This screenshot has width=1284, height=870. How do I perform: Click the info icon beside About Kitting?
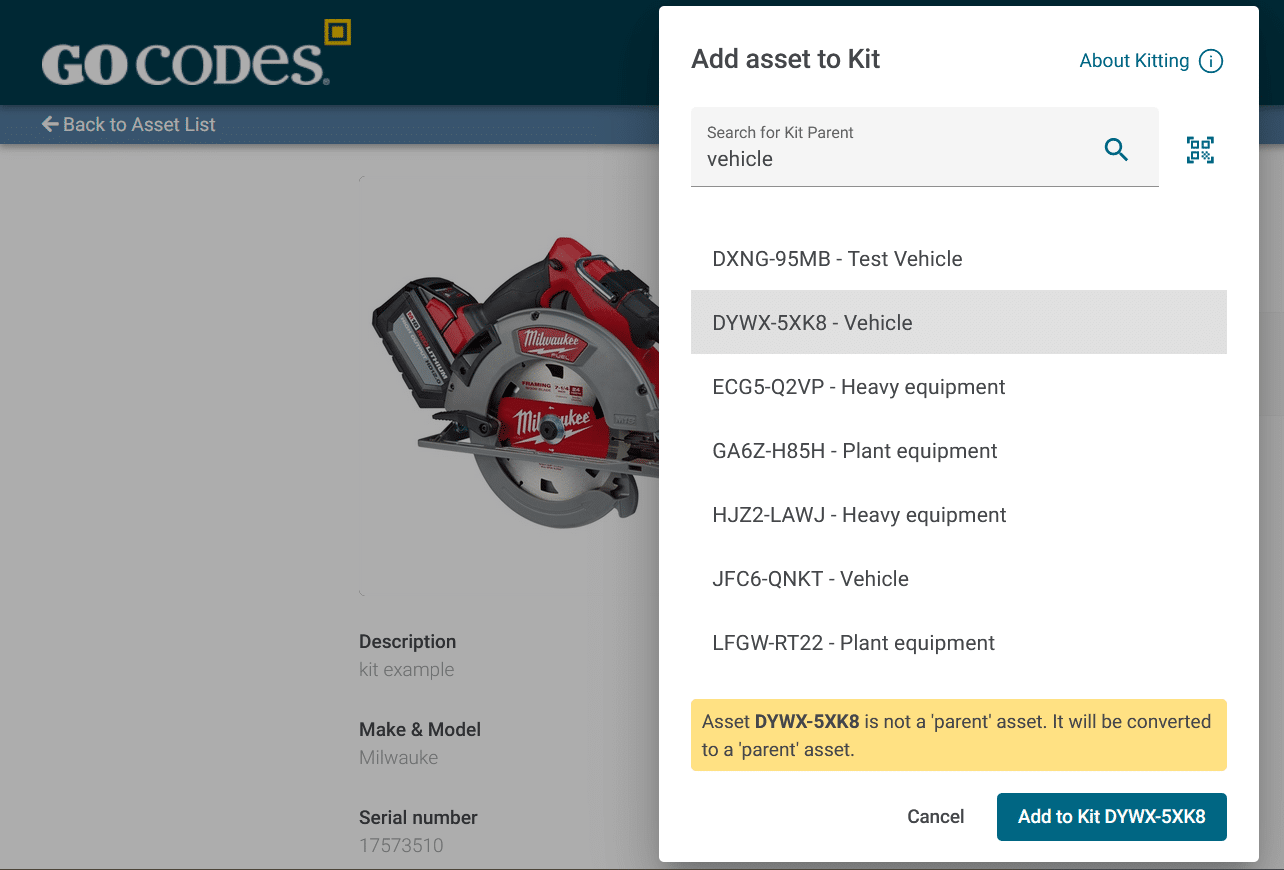click(1211, 61)
